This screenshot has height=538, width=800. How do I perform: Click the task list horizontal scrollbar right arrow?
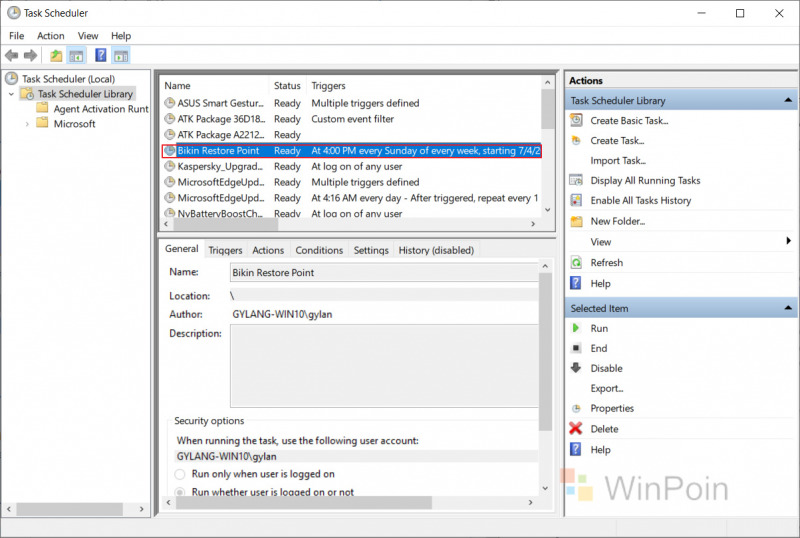pyautogui.click(x=533, y=224)
